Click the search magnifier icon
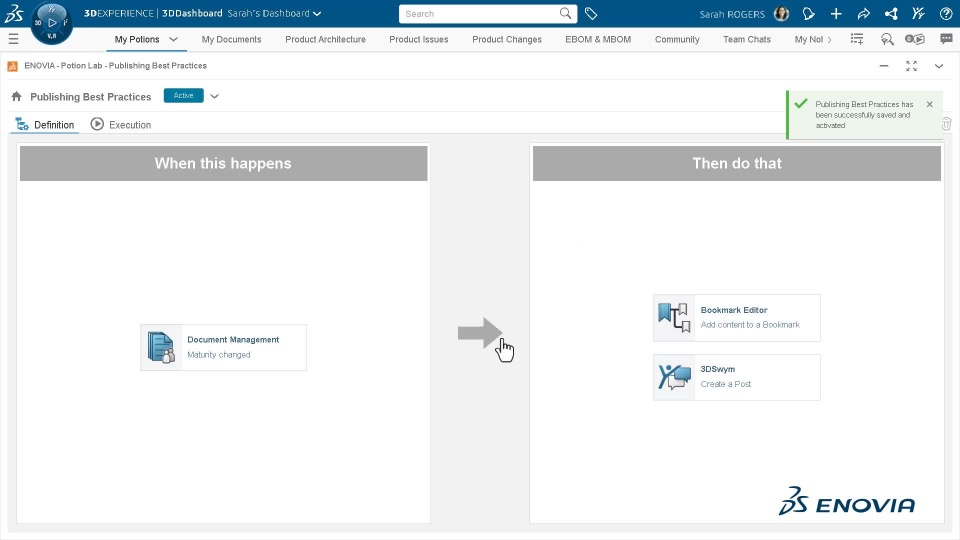Image resolution: width=960 pixels, height=540 pixels. click(565, 13)
